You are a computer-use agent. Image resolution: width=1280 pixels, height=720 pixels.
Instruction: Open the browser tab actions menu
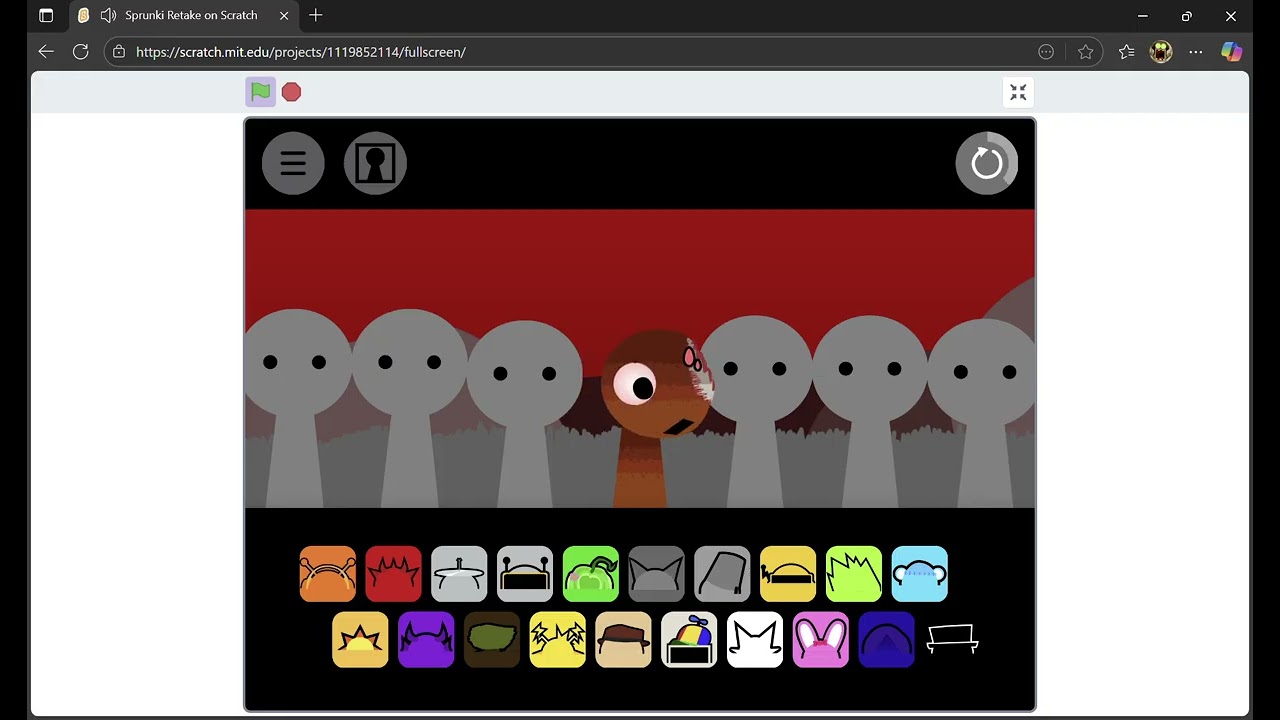(x=46, y=16)
